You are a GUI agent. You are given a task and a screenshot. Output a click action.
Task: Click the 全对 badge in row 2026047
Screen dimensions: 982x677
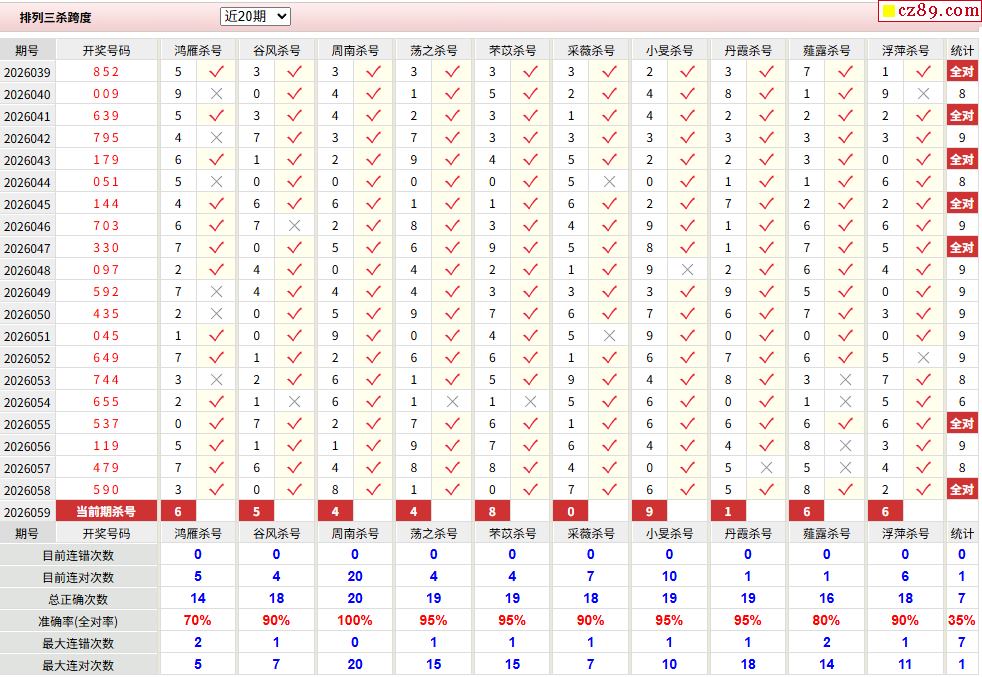(x=962, y=247)
